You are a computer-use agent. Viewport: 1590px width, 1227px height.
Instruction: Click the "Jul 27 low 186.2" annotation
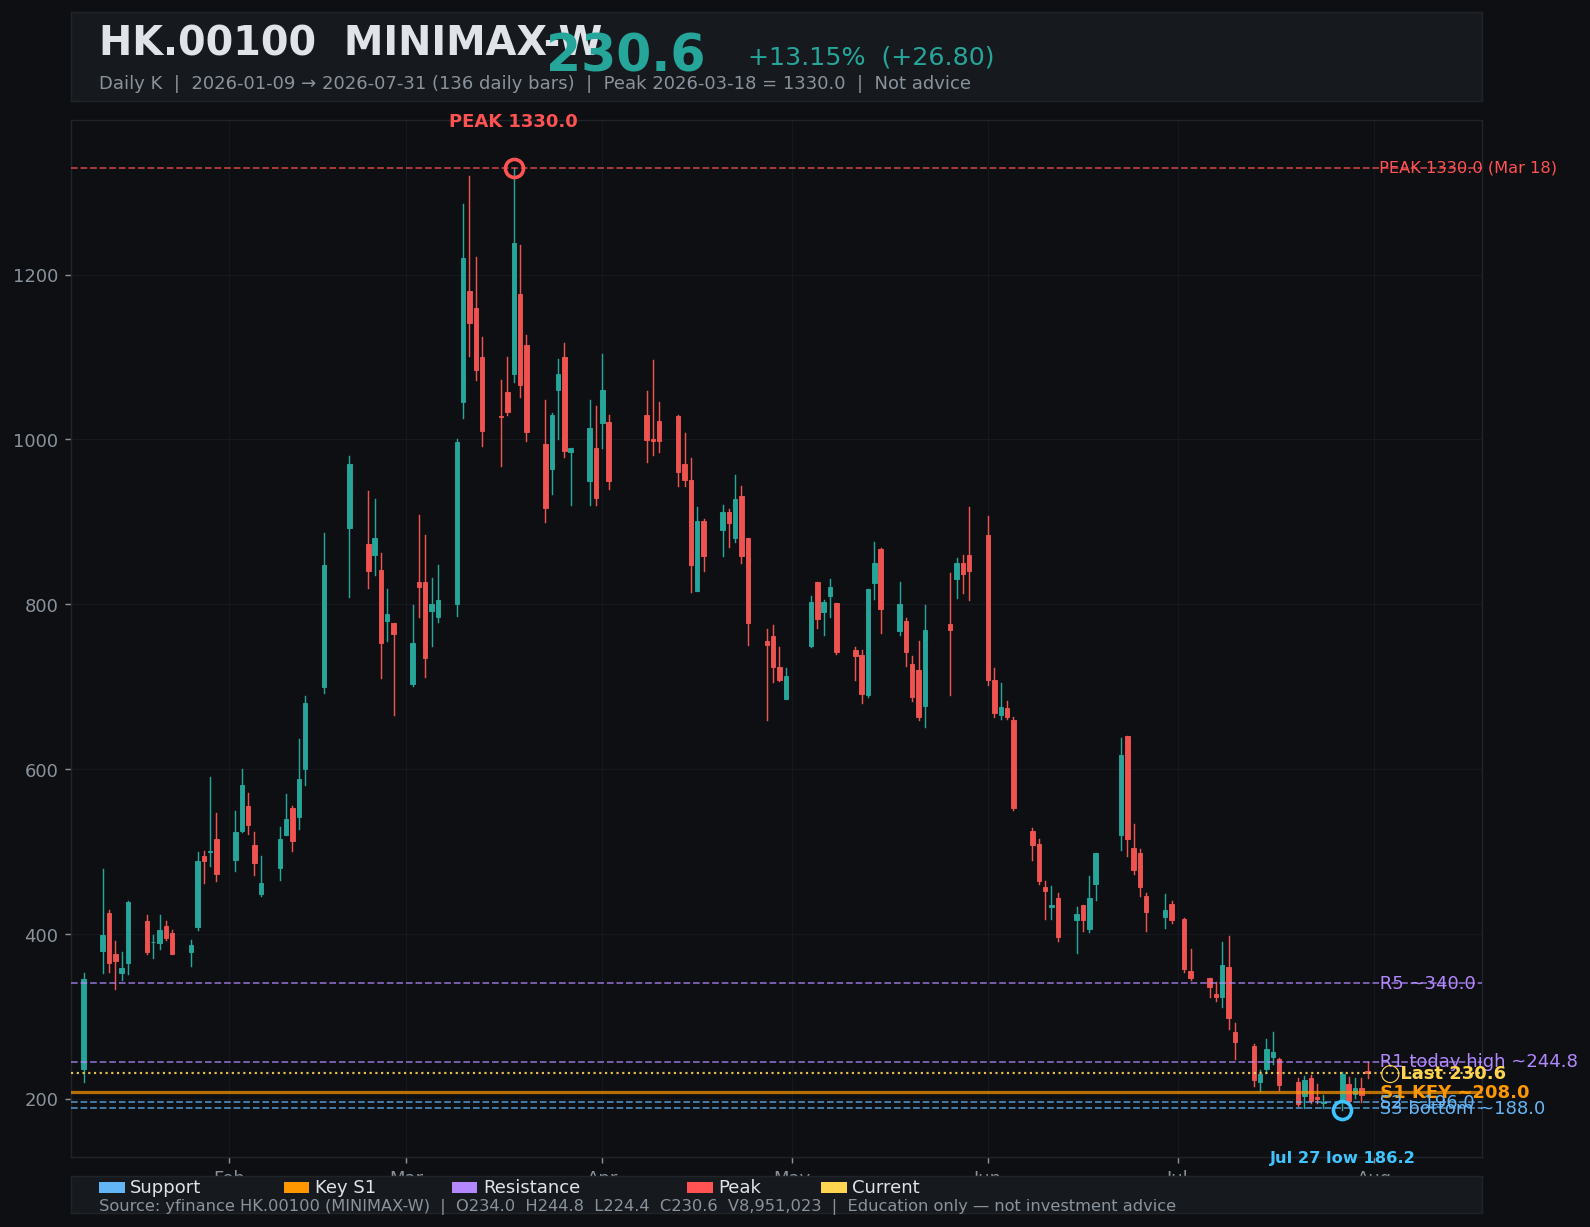[1342, 1158]
